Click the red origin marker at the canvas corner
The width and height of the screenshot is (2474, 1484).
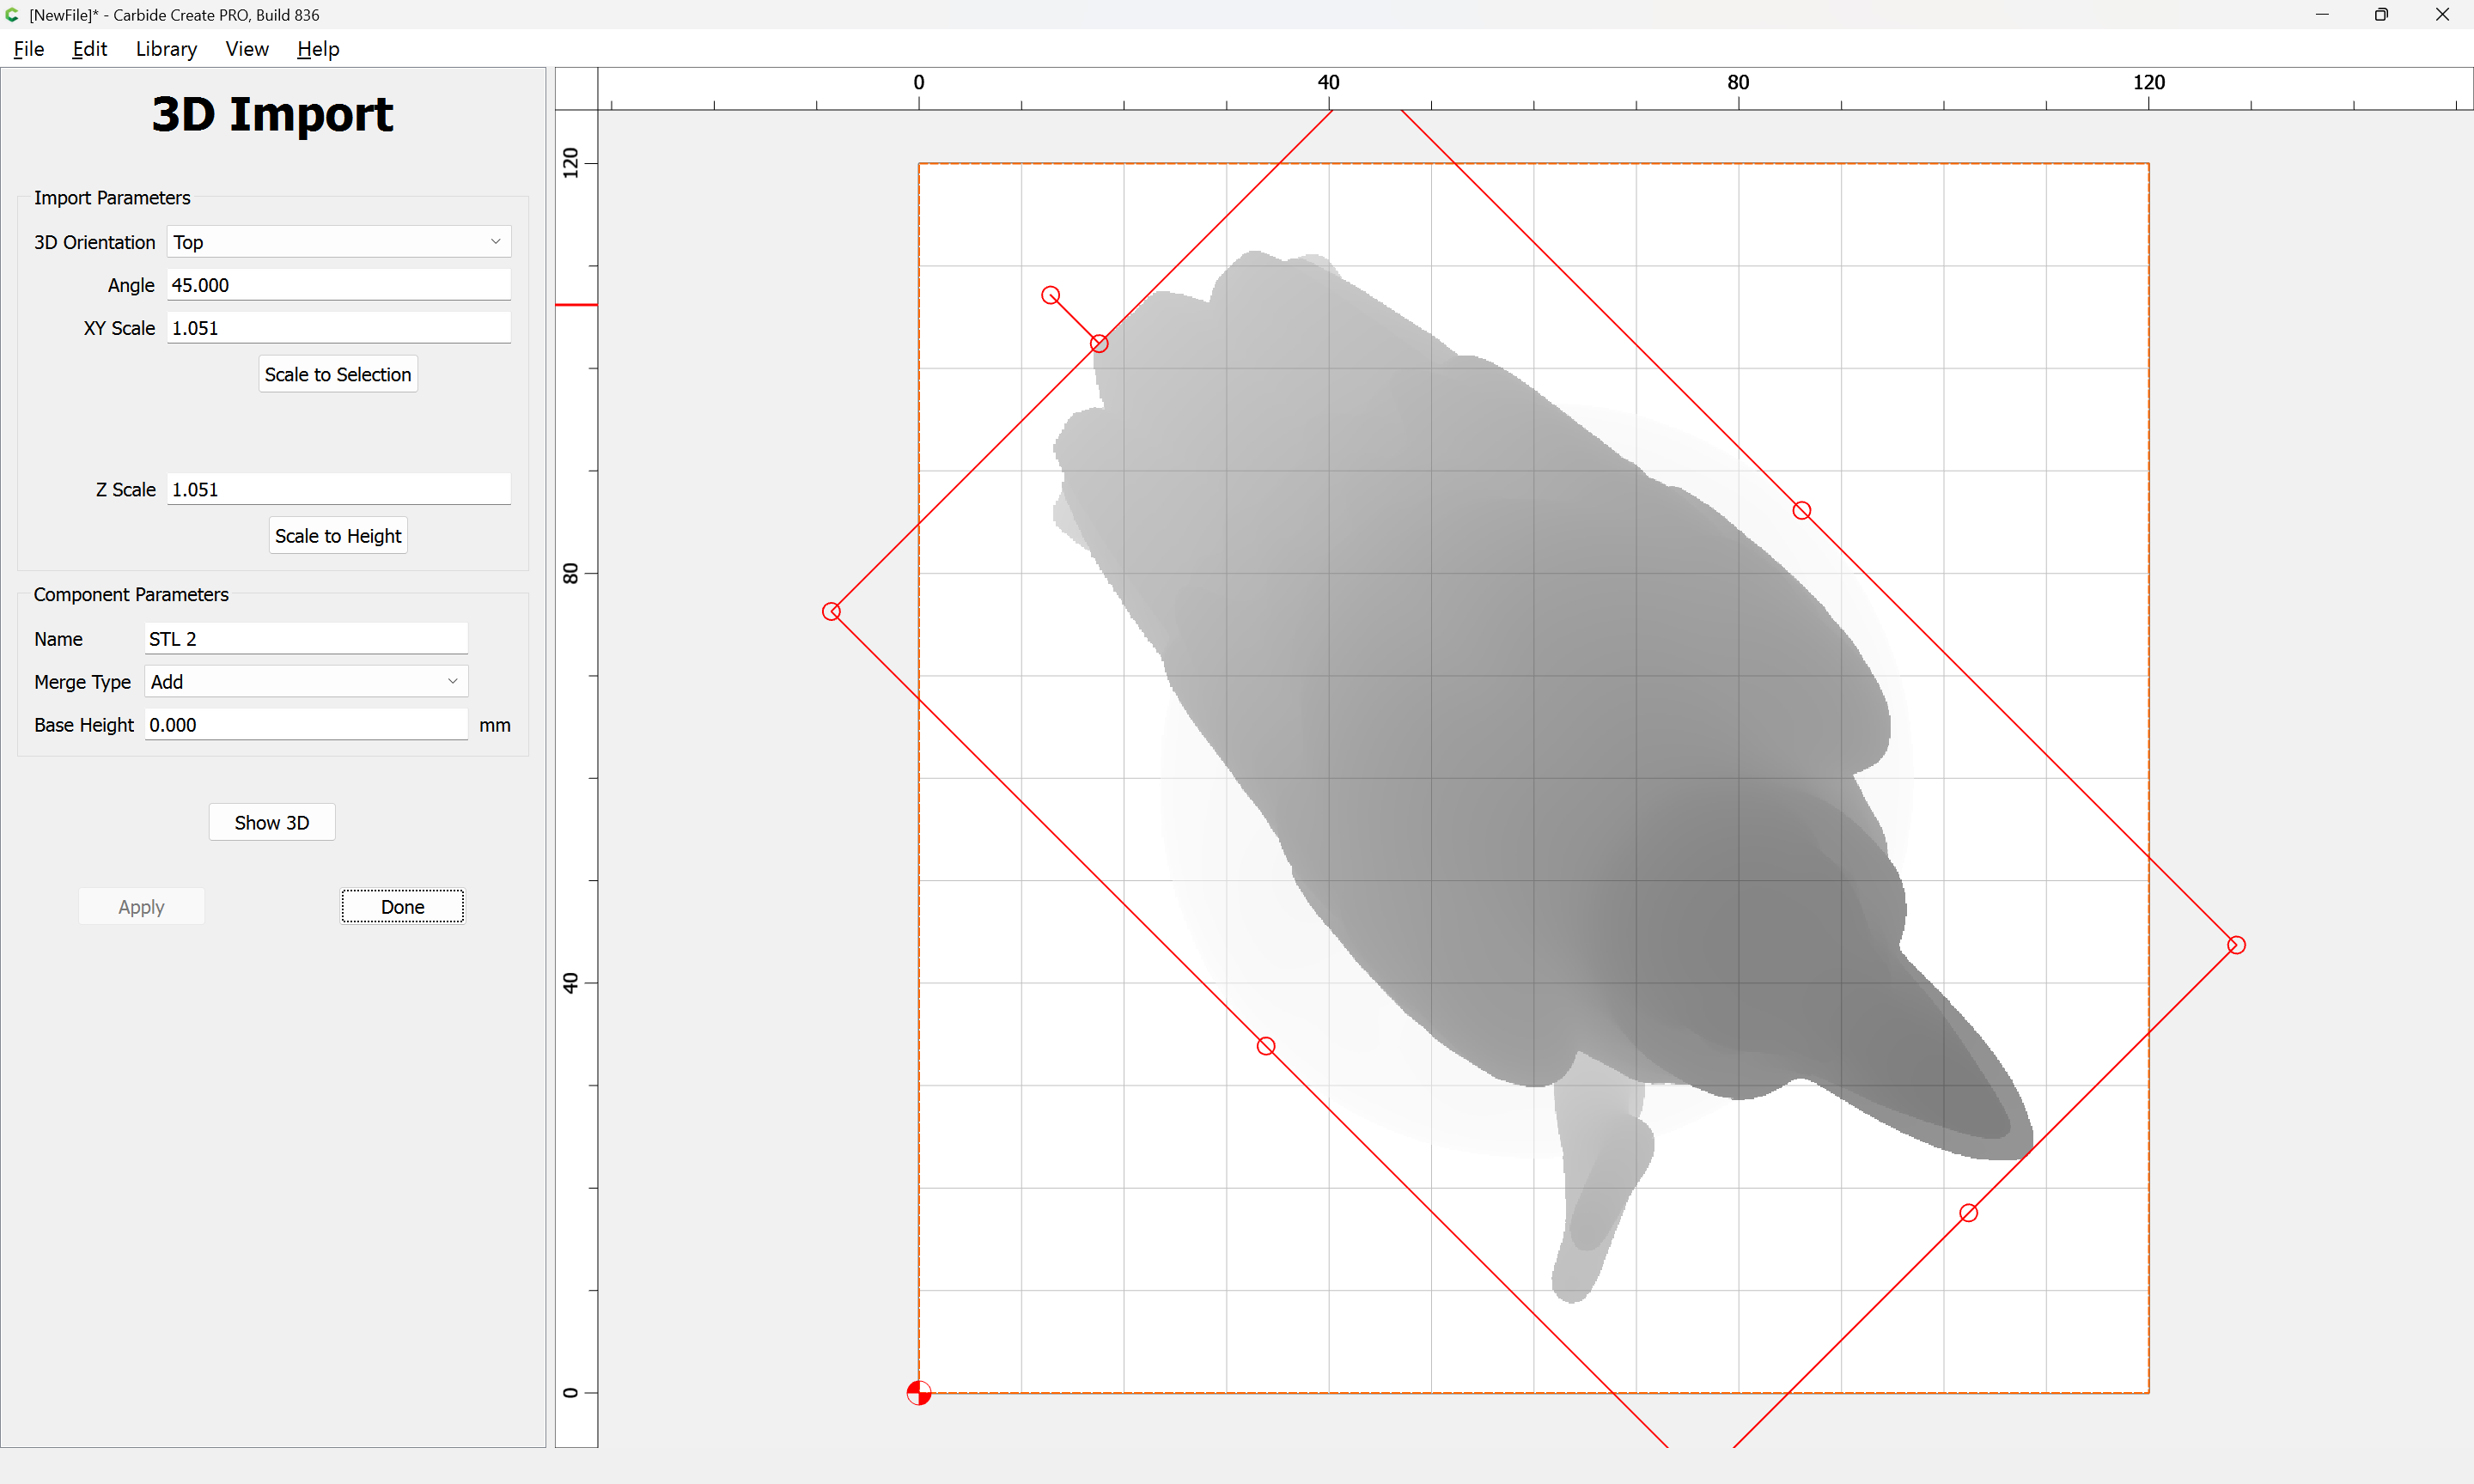coord(918,1392)
